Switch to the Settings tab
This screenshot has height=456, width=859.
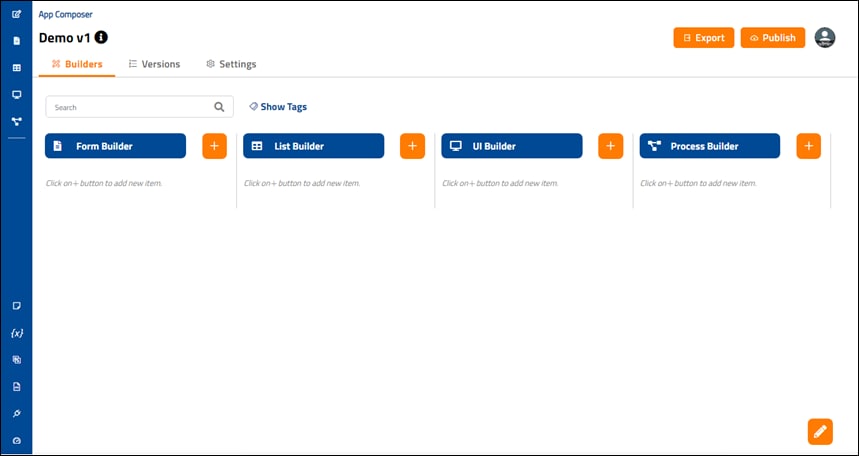(x=231, y=64)
